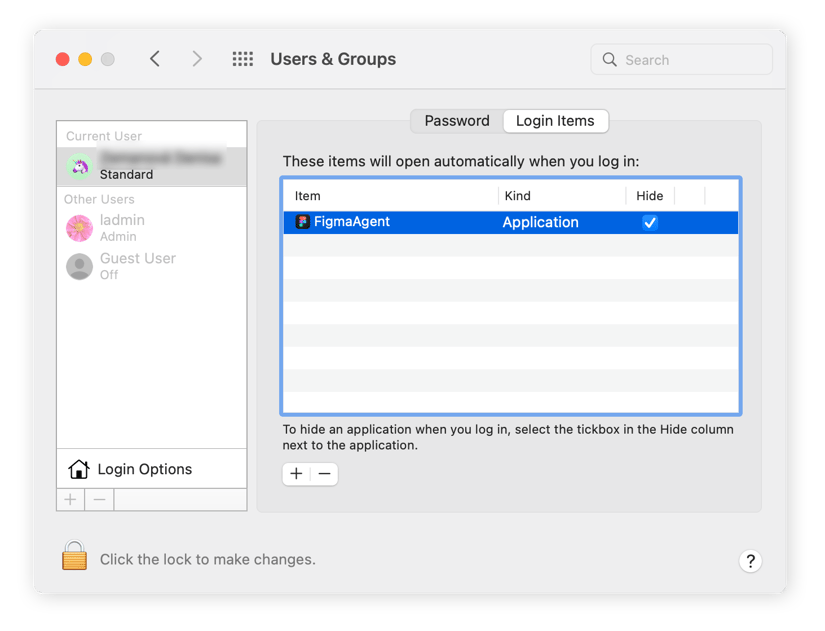Click the magnifying glass in the search field
The image size is (825, 631).
(609, 59)
